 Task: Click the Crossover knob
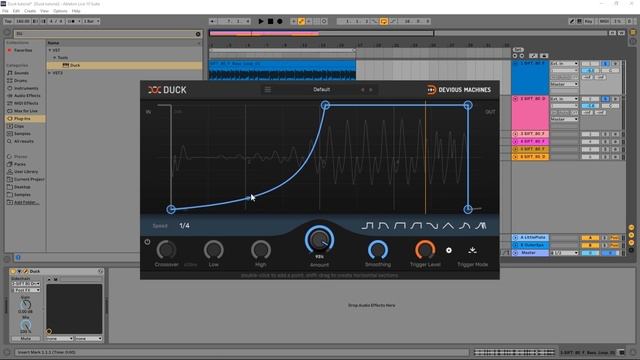tap(167, 250)
